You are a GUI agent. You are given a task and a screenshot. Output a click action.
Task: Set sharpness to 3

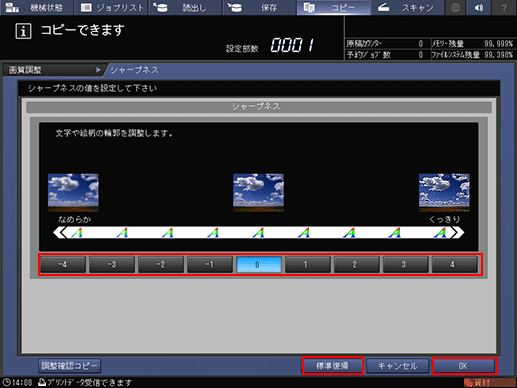click(405, 265)
